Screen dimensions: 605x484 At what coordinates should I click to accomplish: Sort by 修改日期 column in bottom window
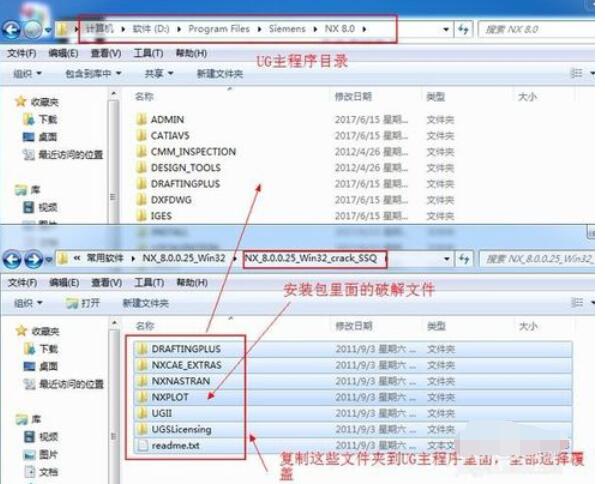[x=354, y=326]
